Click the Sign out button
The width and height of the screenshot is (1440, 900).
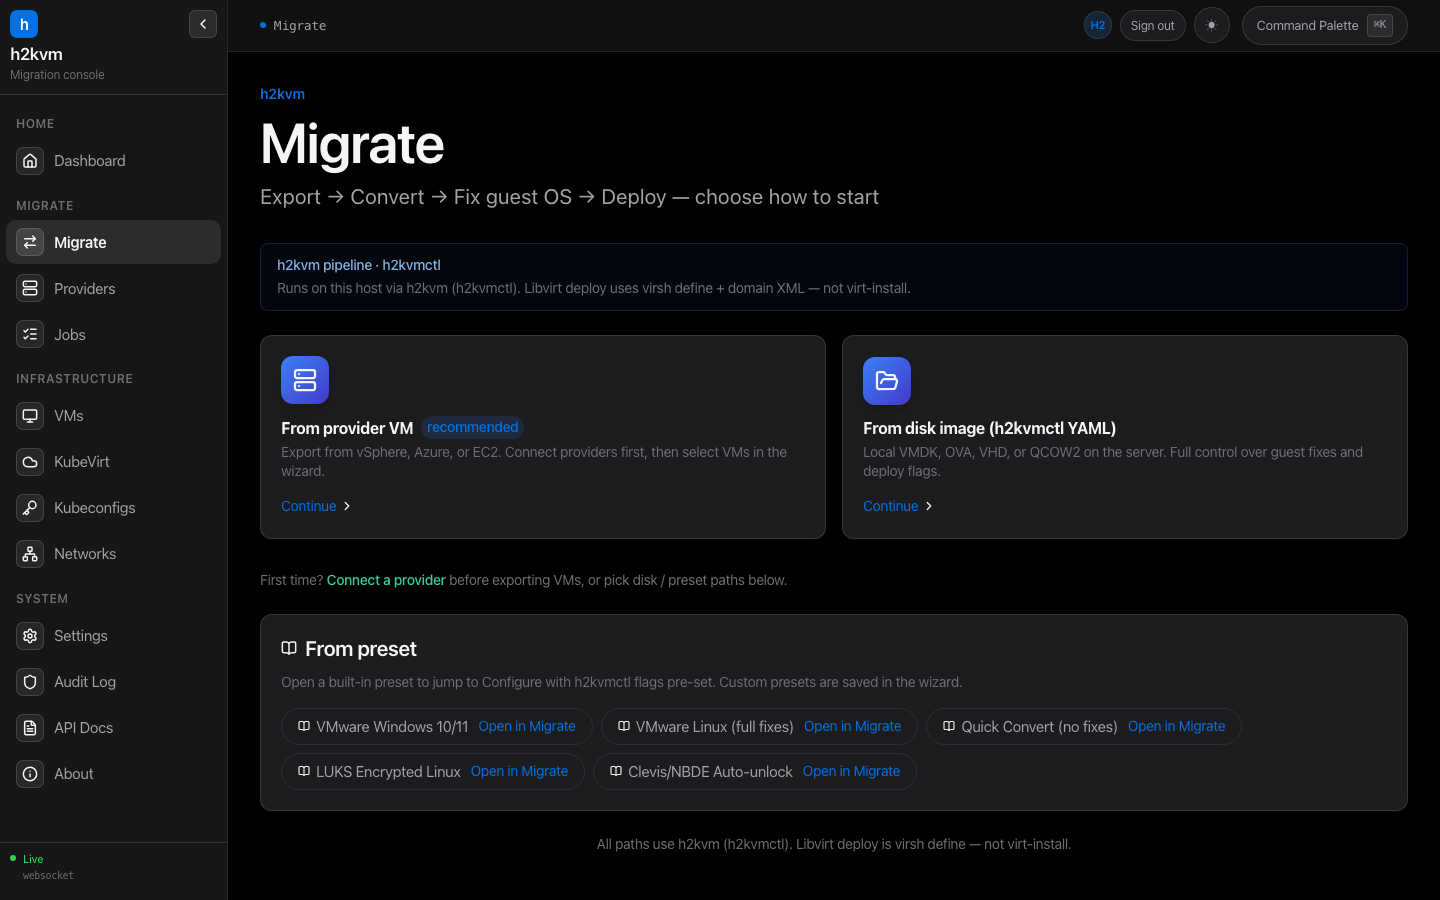[1153, 26]
